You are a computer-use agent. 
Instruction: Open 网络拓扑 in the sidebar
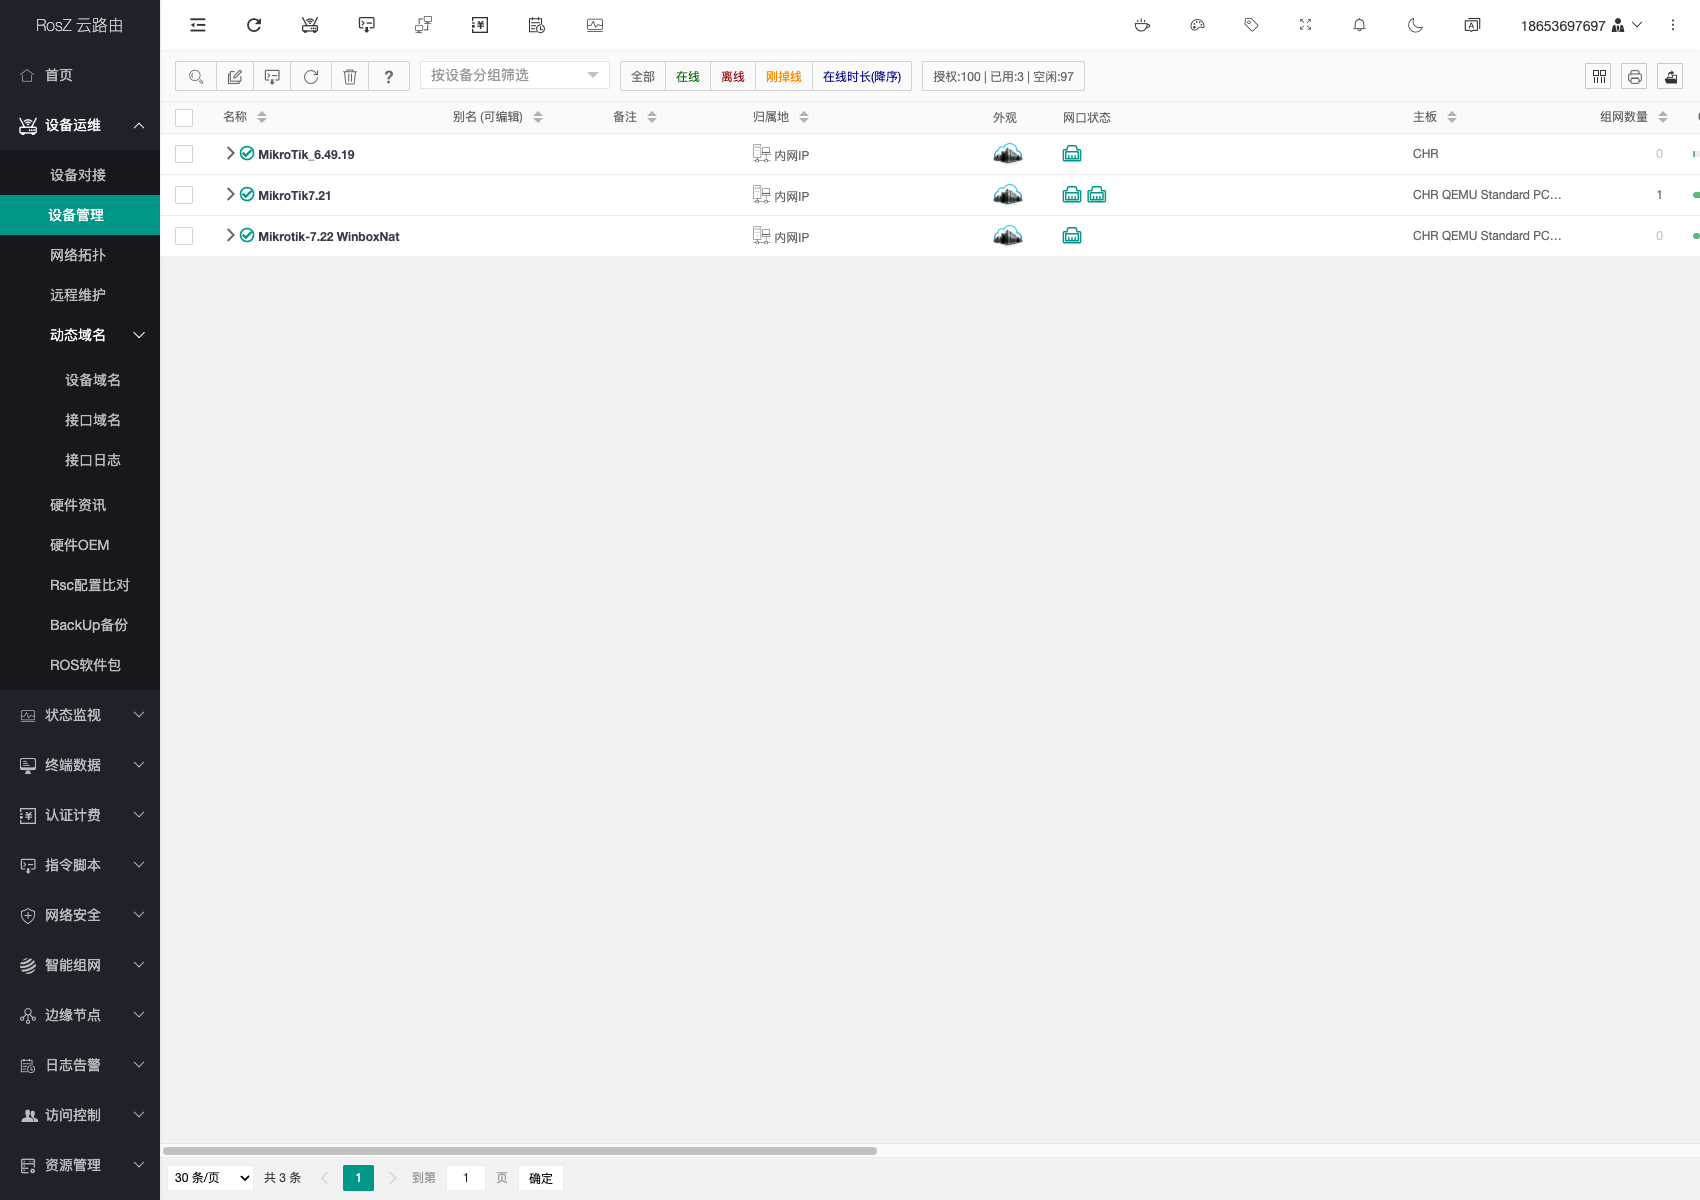[x=78, y=255]
